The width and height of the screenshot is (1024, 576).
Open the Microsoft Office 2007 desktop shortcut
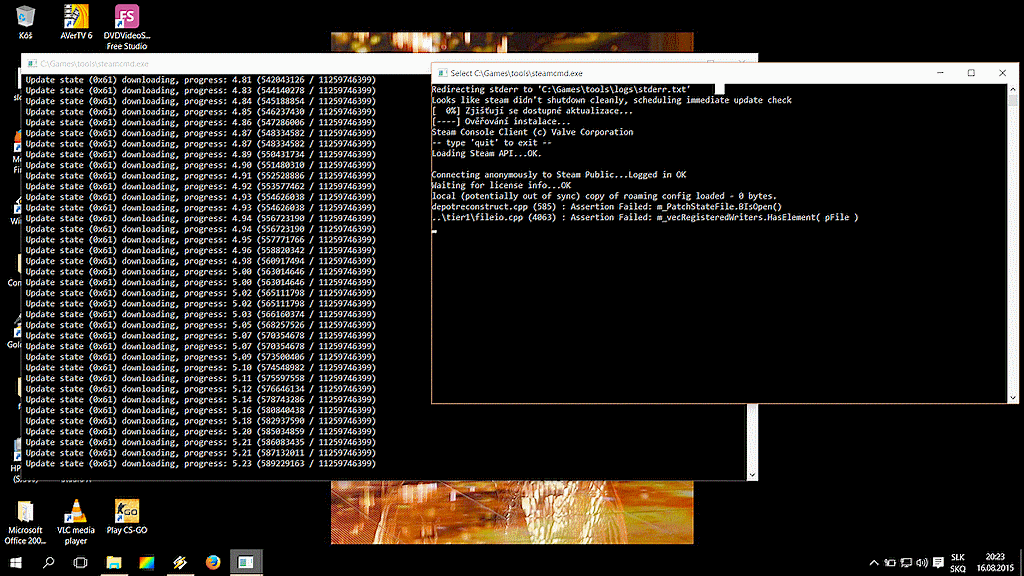pos(25,522)
